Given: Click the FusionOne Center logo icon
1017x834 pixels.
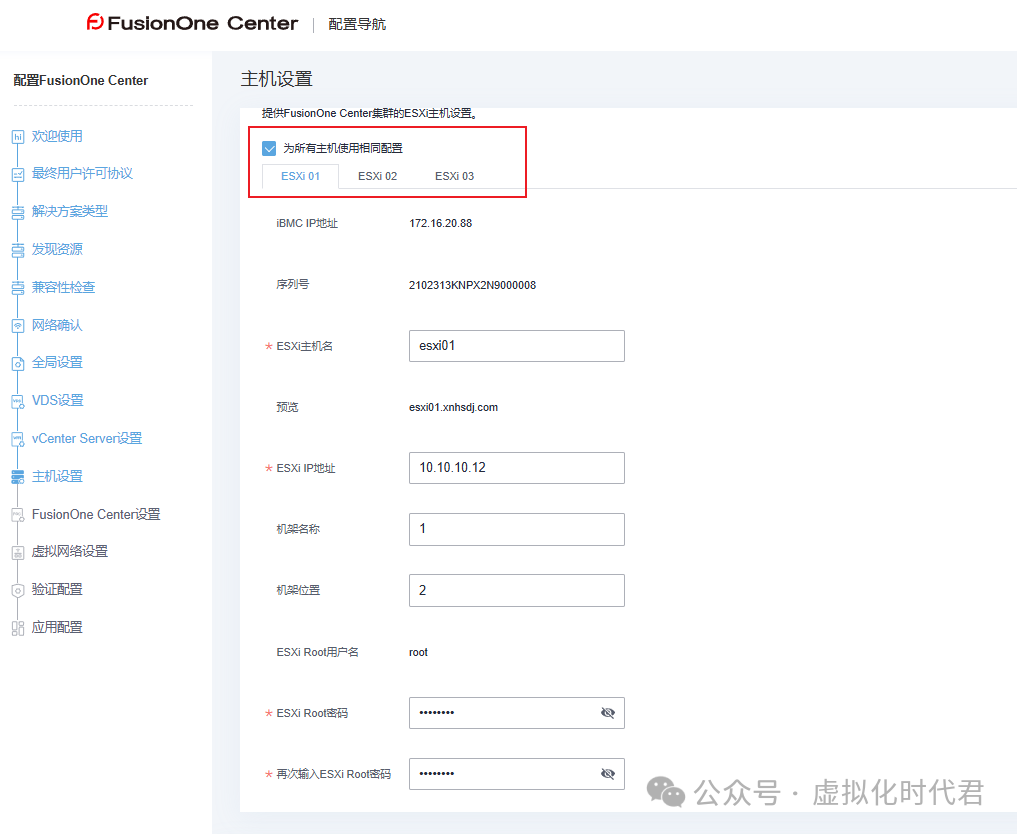Looking at the screenshot, I should (95, 23).
